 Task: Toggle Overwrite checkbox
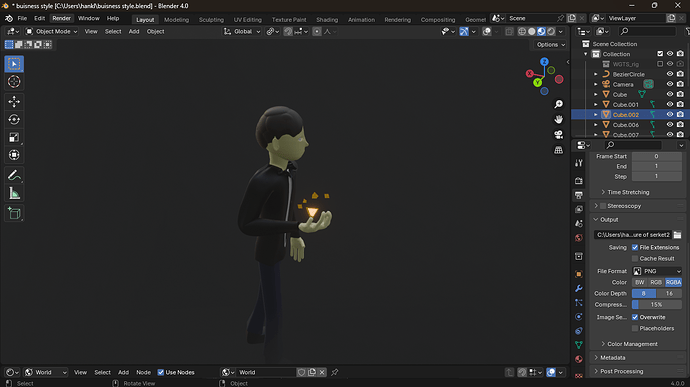[635, 317]
